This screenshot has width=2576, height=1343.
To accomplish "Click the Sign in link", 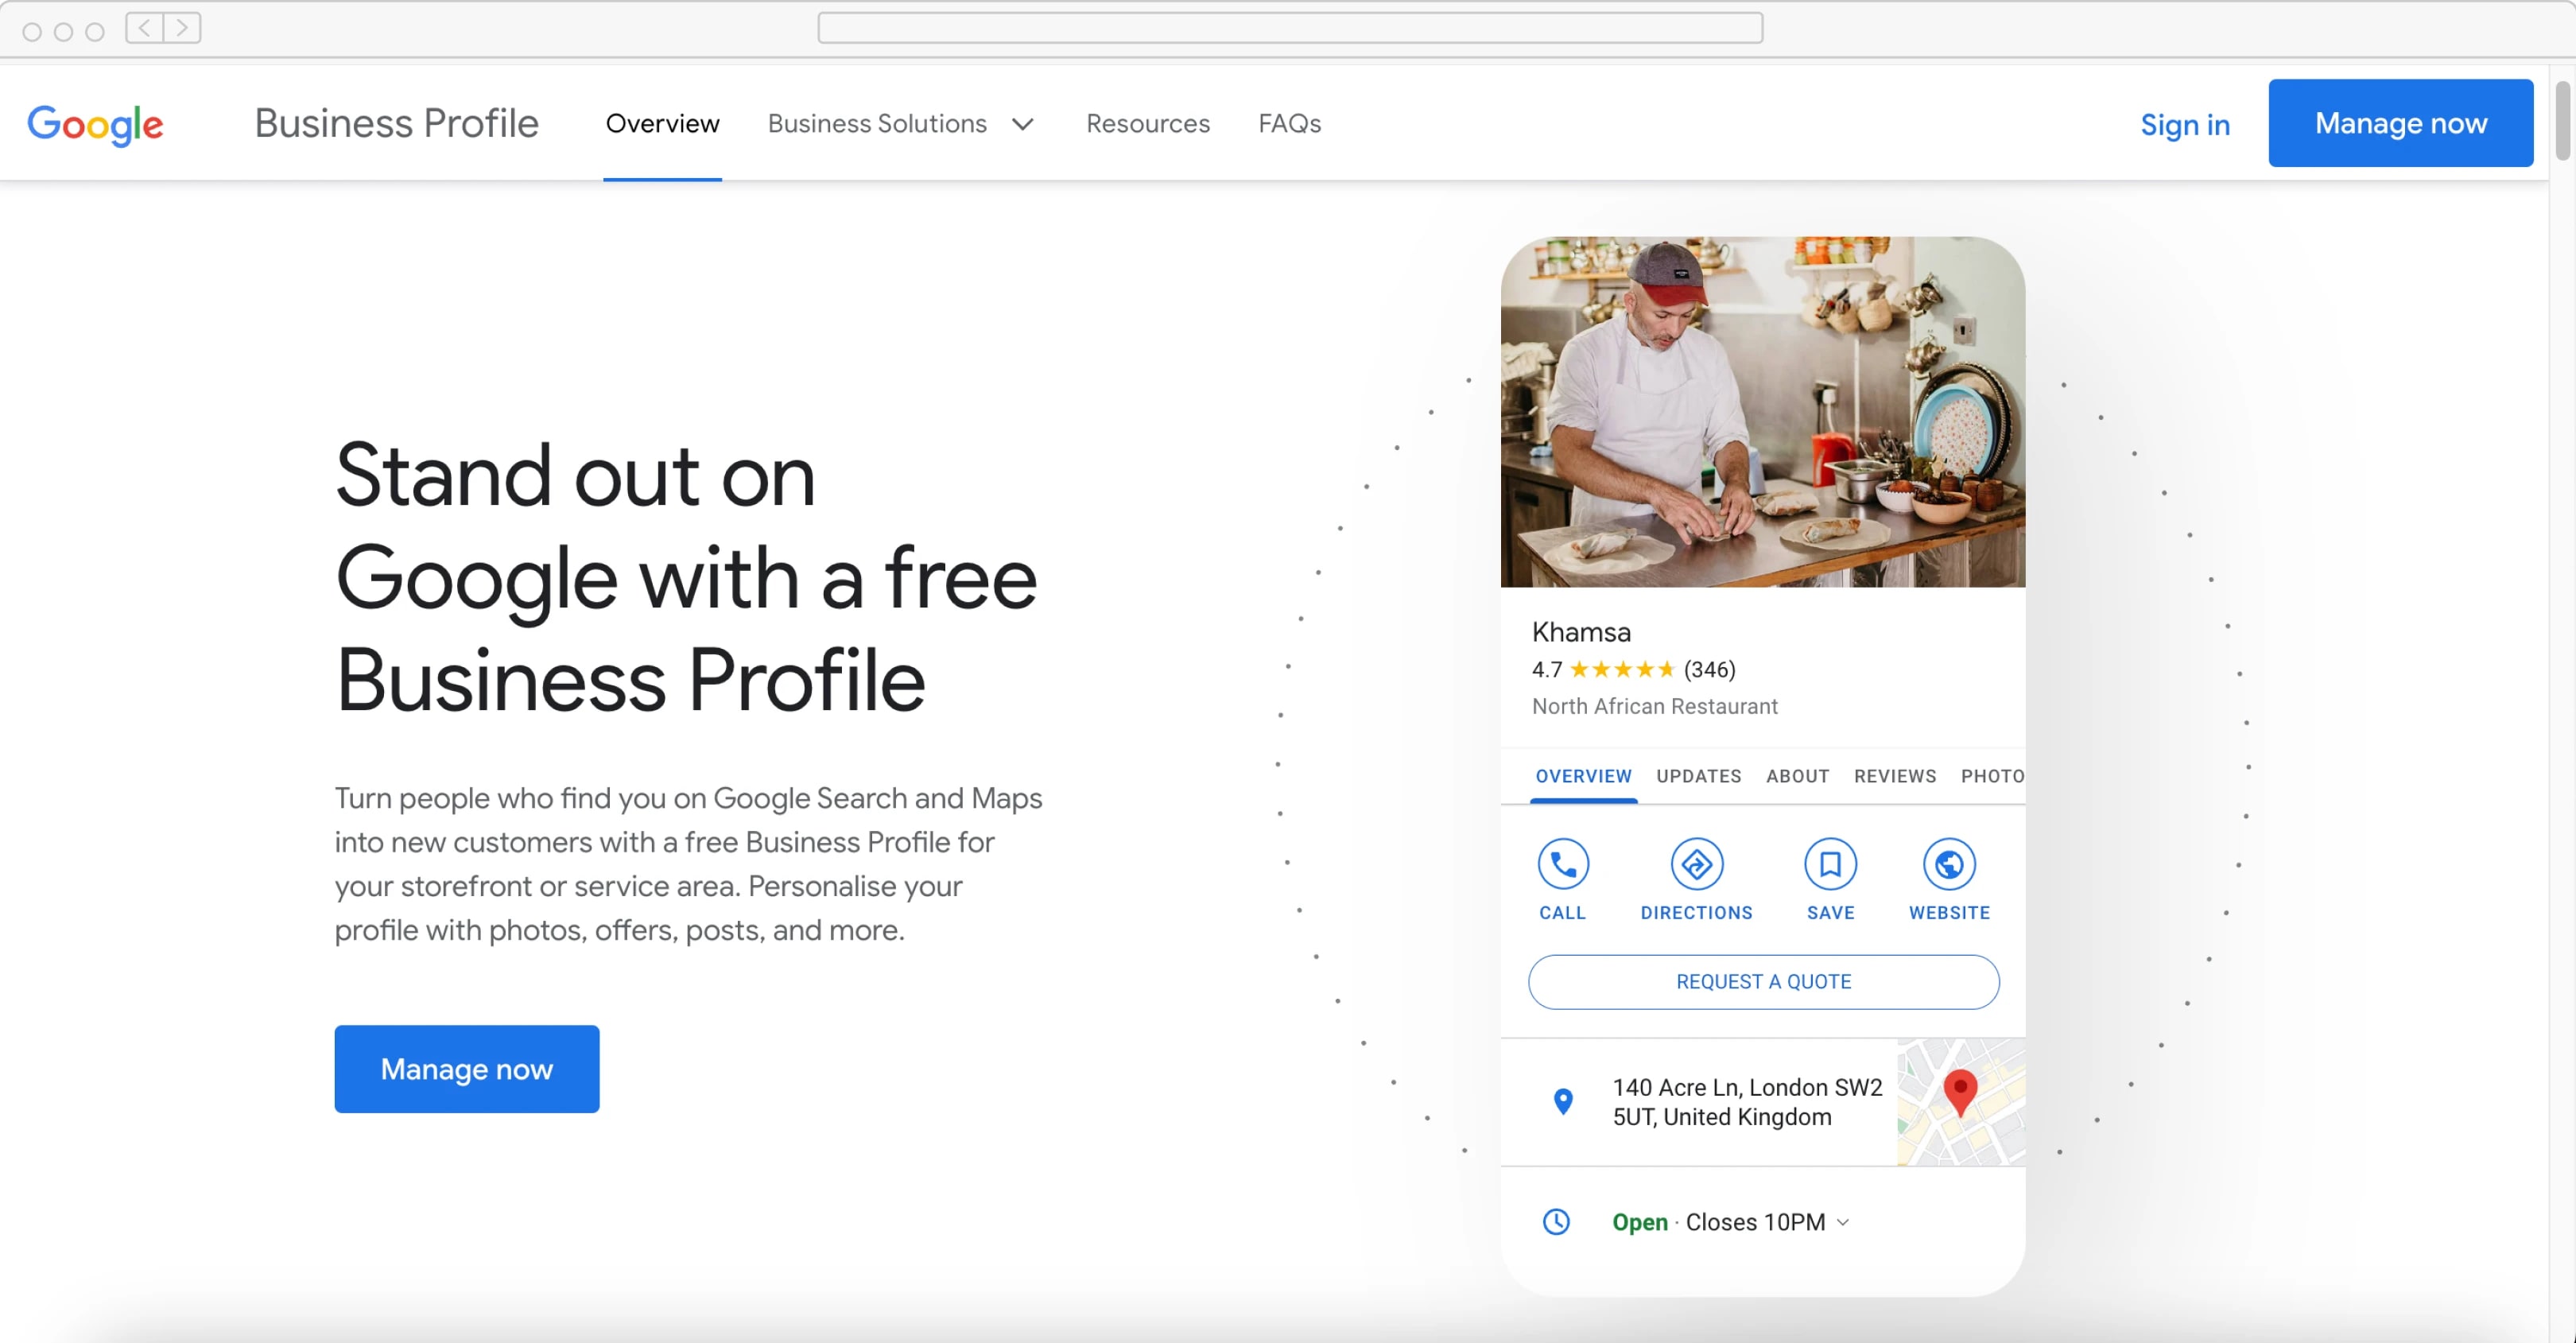I will click(x=2184, y=124).
